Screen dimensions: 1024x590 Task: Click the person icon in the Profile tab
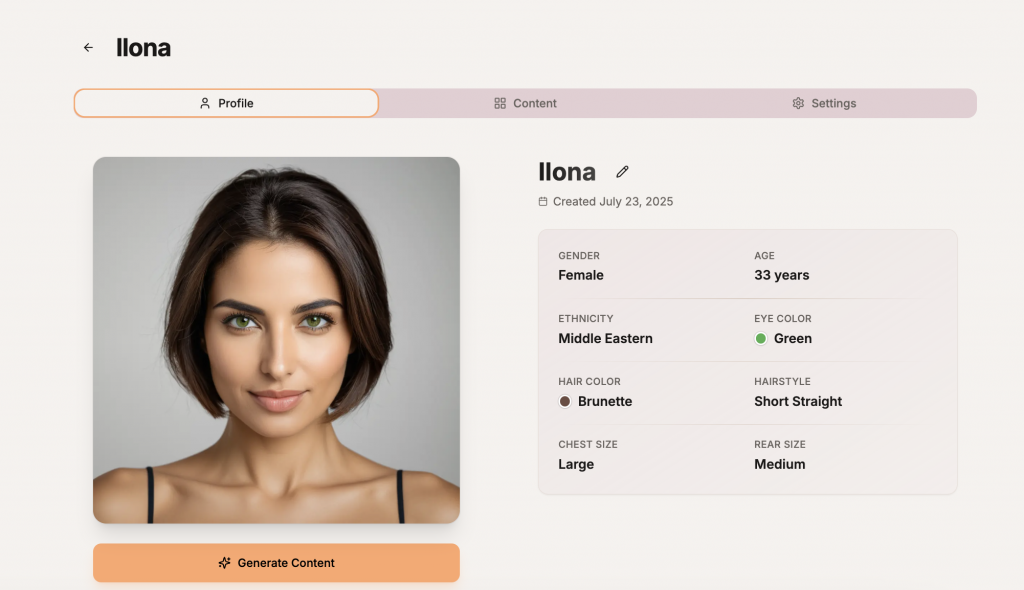tap(205, 103)
